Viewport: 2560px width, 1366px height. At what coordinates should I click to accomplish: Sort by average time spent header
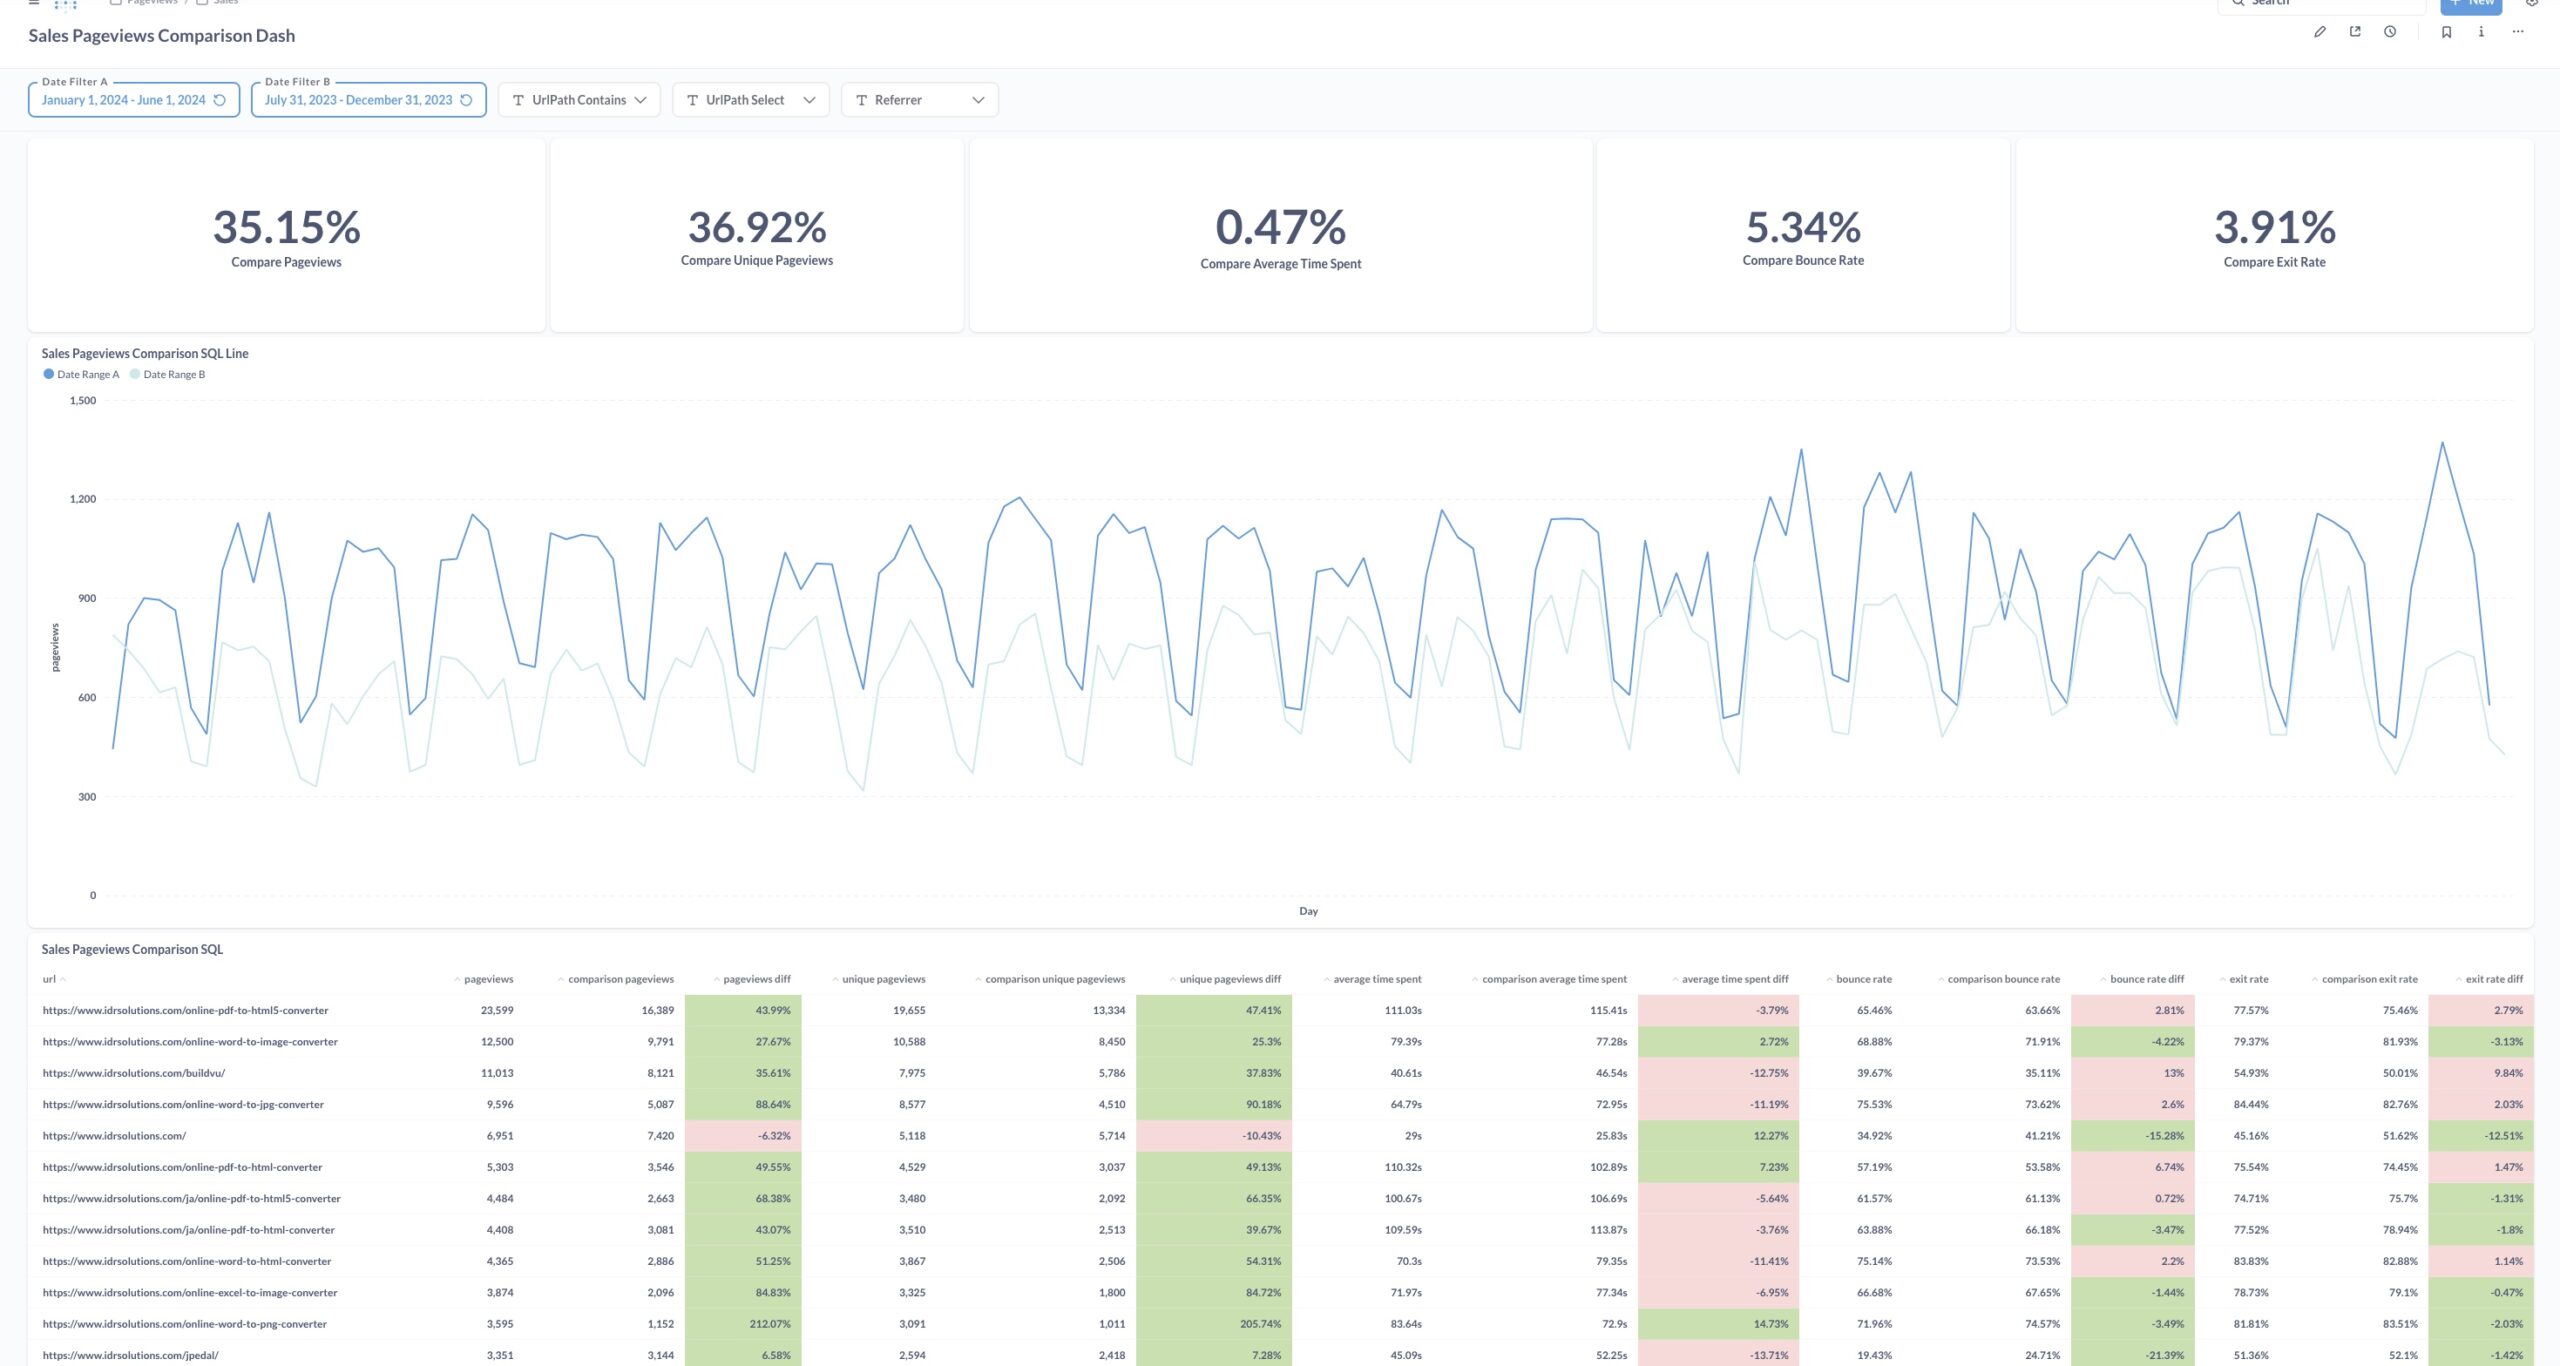[x=1372, y=979]
